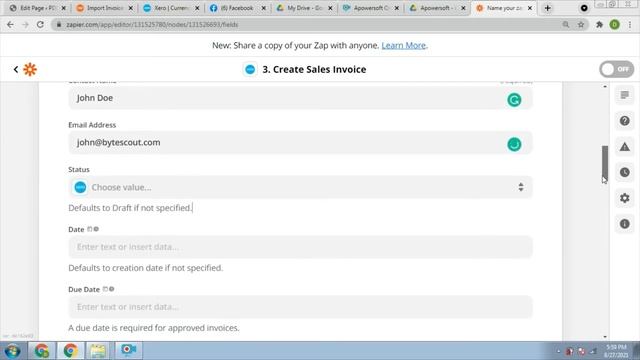This screenshot has width=640, height=360.
Task: Click the scrollbar down arrow
Action: coord(605,337)
